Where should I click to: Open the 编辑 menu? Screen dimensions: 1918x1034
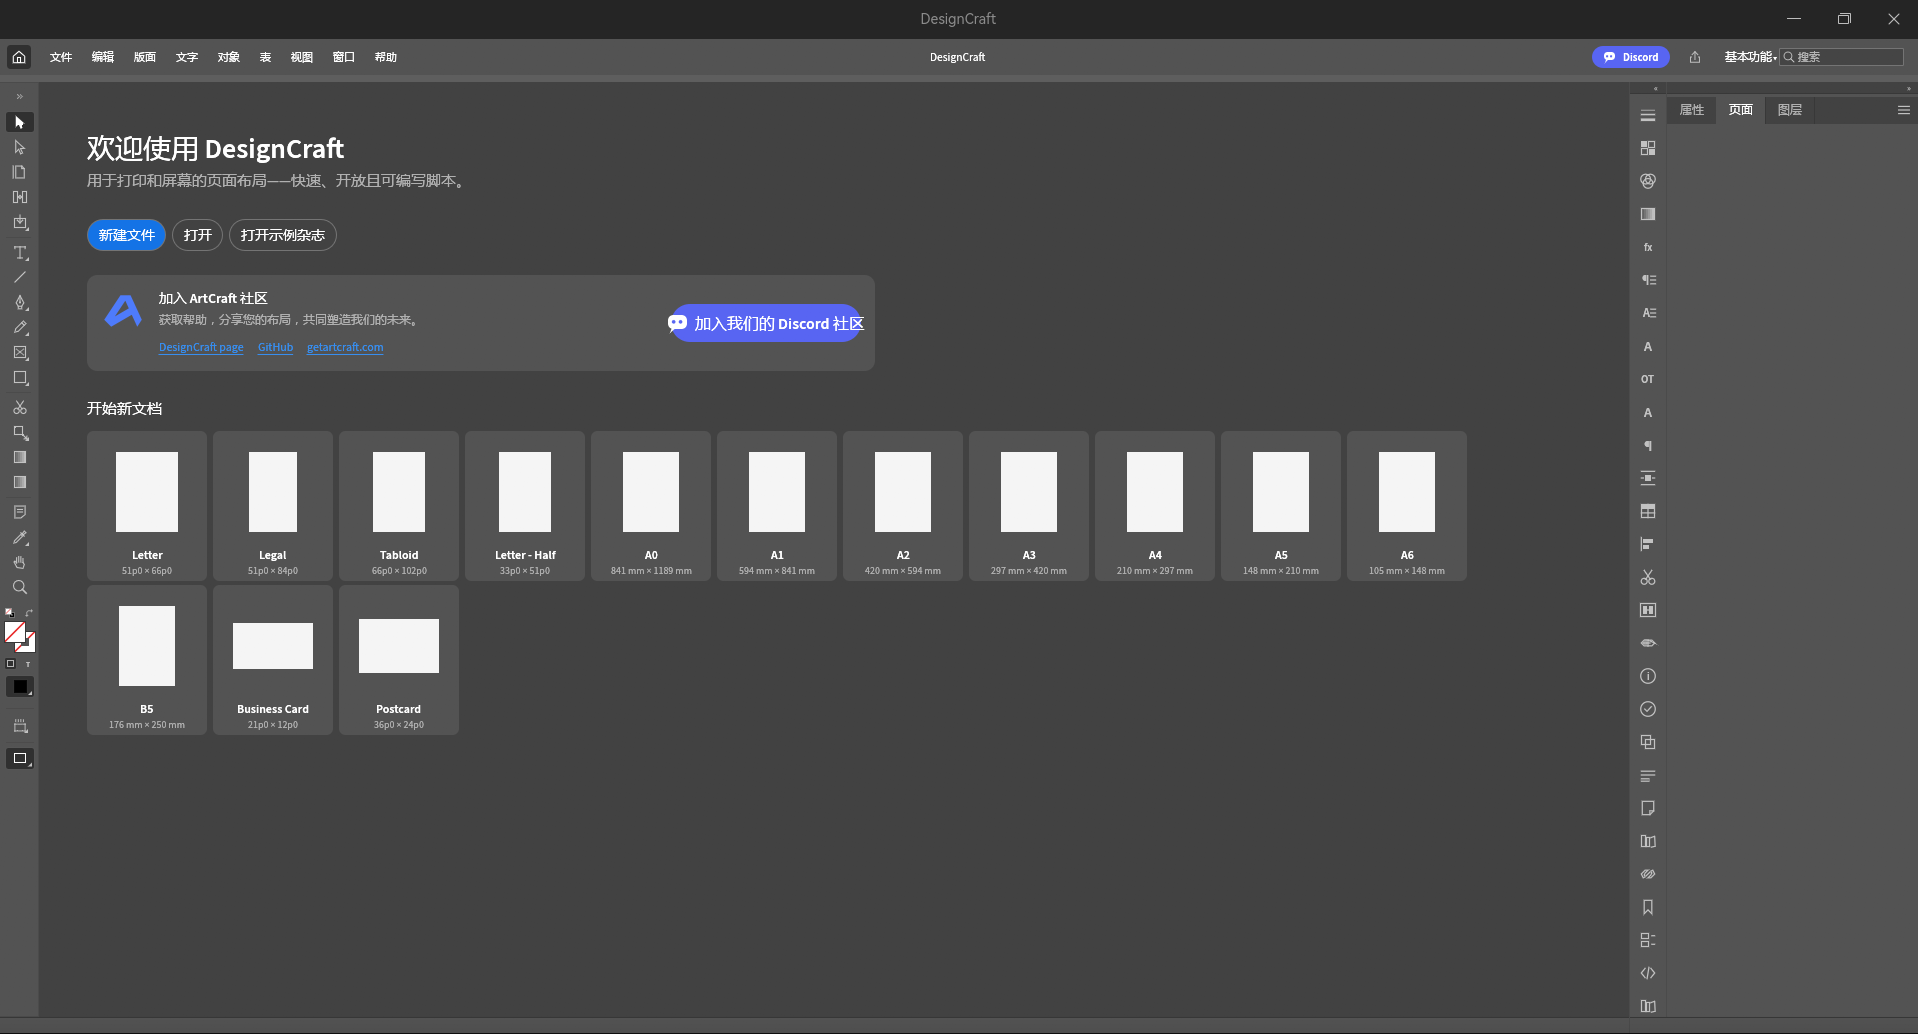(103, 57)
